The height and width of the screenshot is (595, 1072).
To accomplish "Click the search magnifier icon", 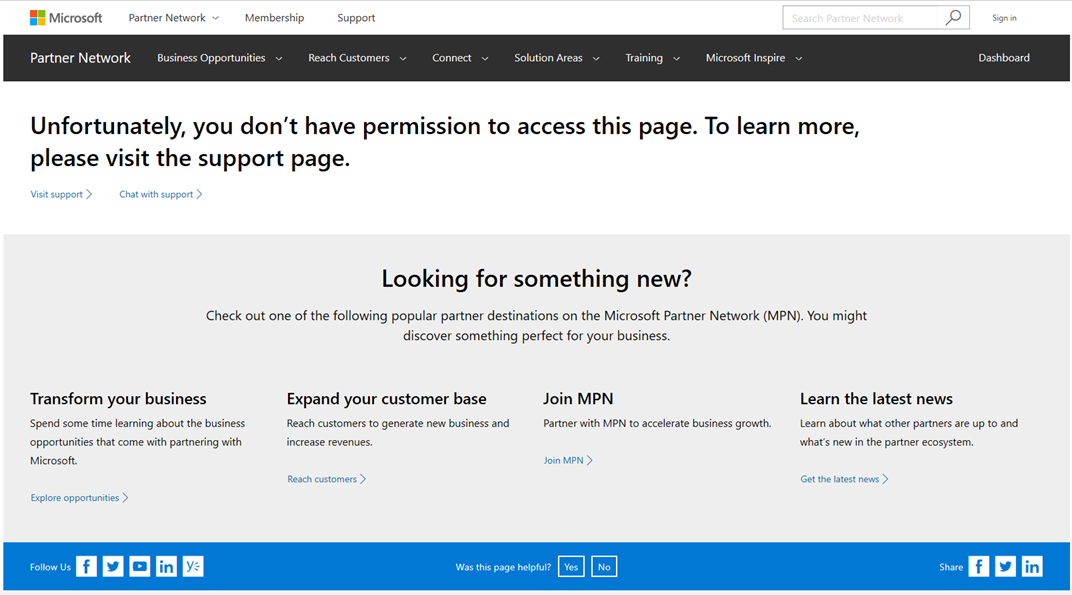I will click(953, 18).
